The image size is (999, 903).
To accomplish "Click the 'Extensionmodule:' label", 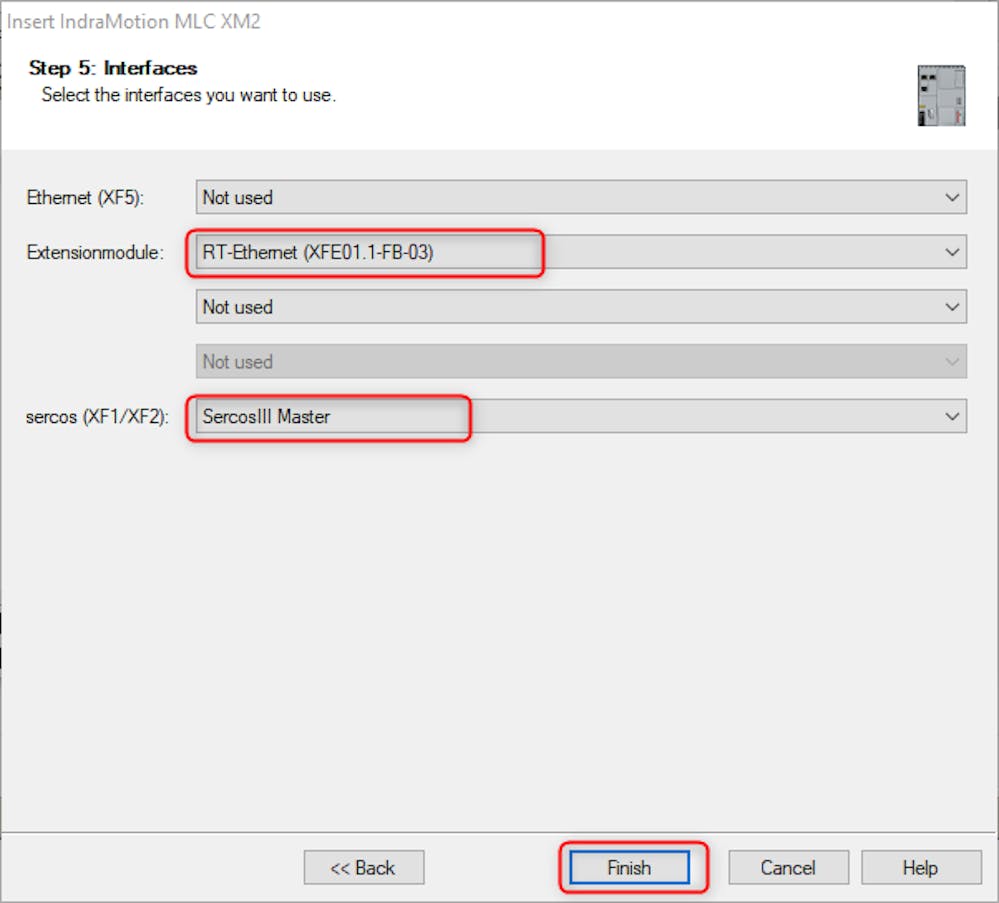I will pos(95,252).
